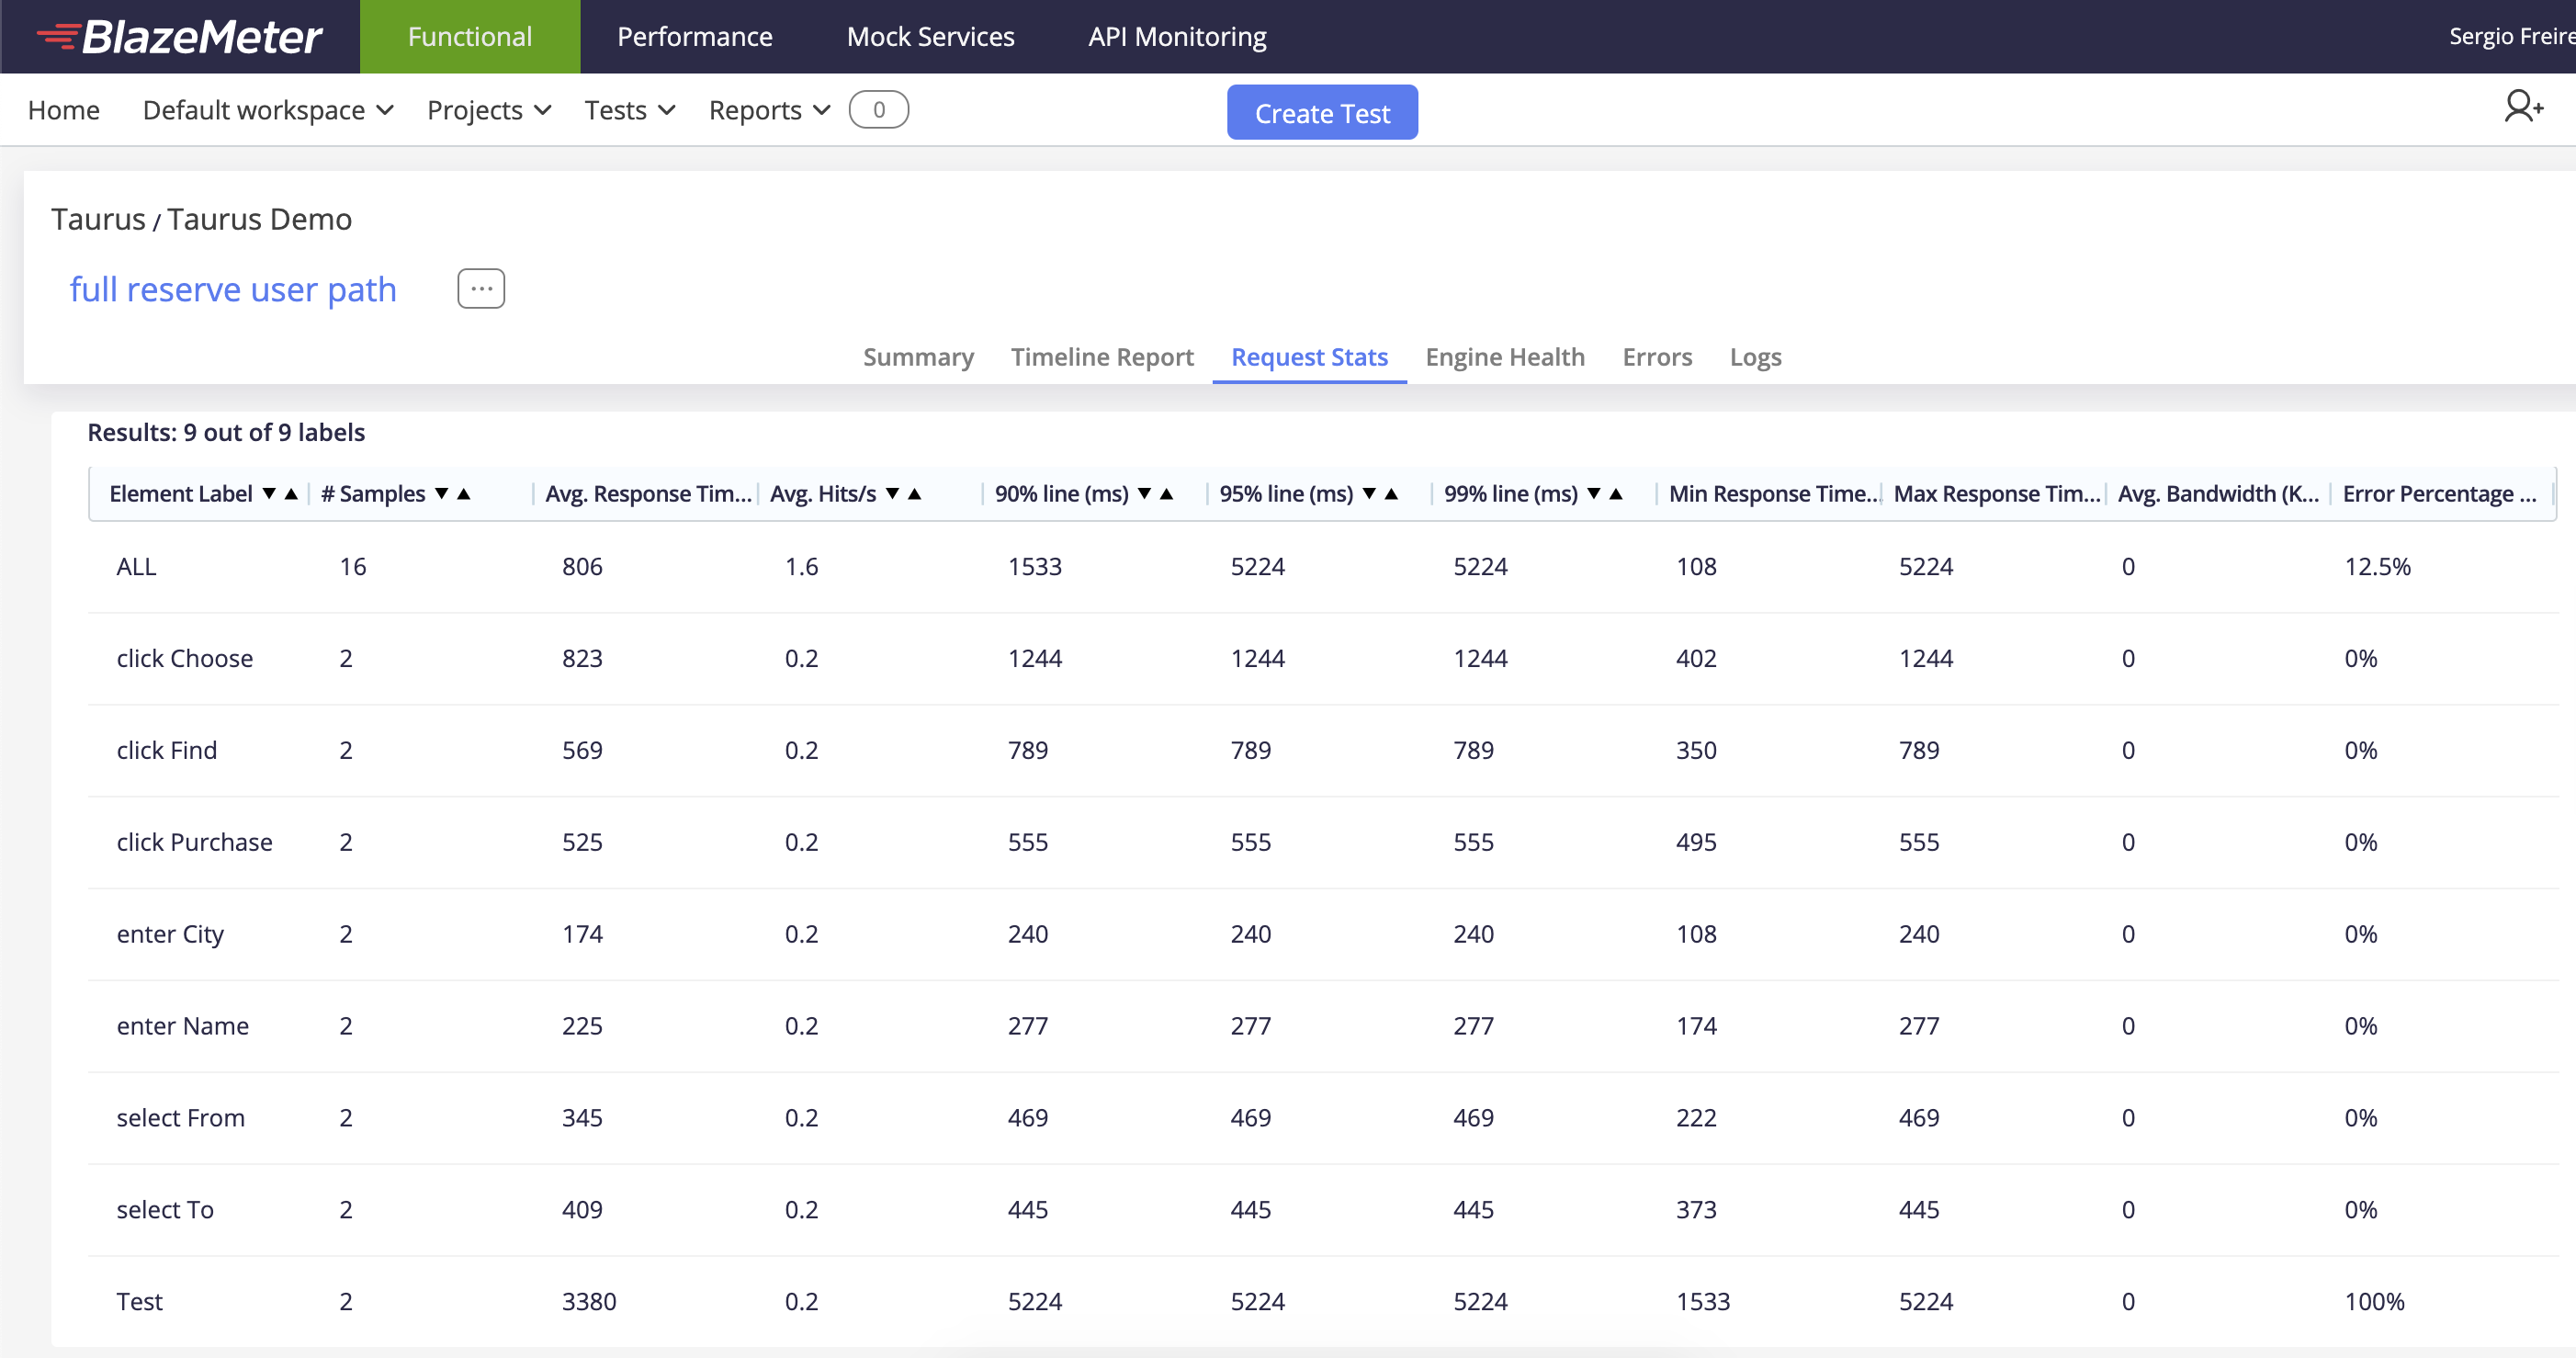
Task: Open the more options ellipsis button
Action: [x=481, y=289]
